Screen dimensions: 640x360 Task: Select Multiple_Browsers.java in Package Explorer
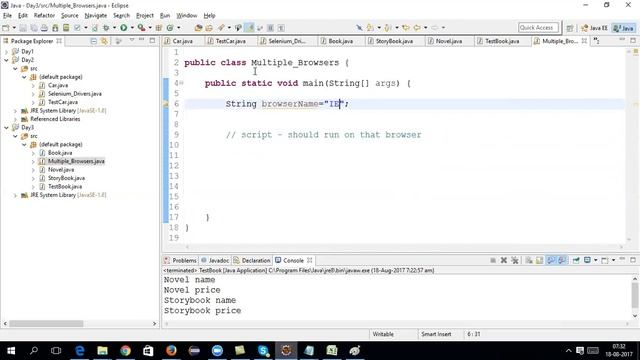[x=76, y=161]
